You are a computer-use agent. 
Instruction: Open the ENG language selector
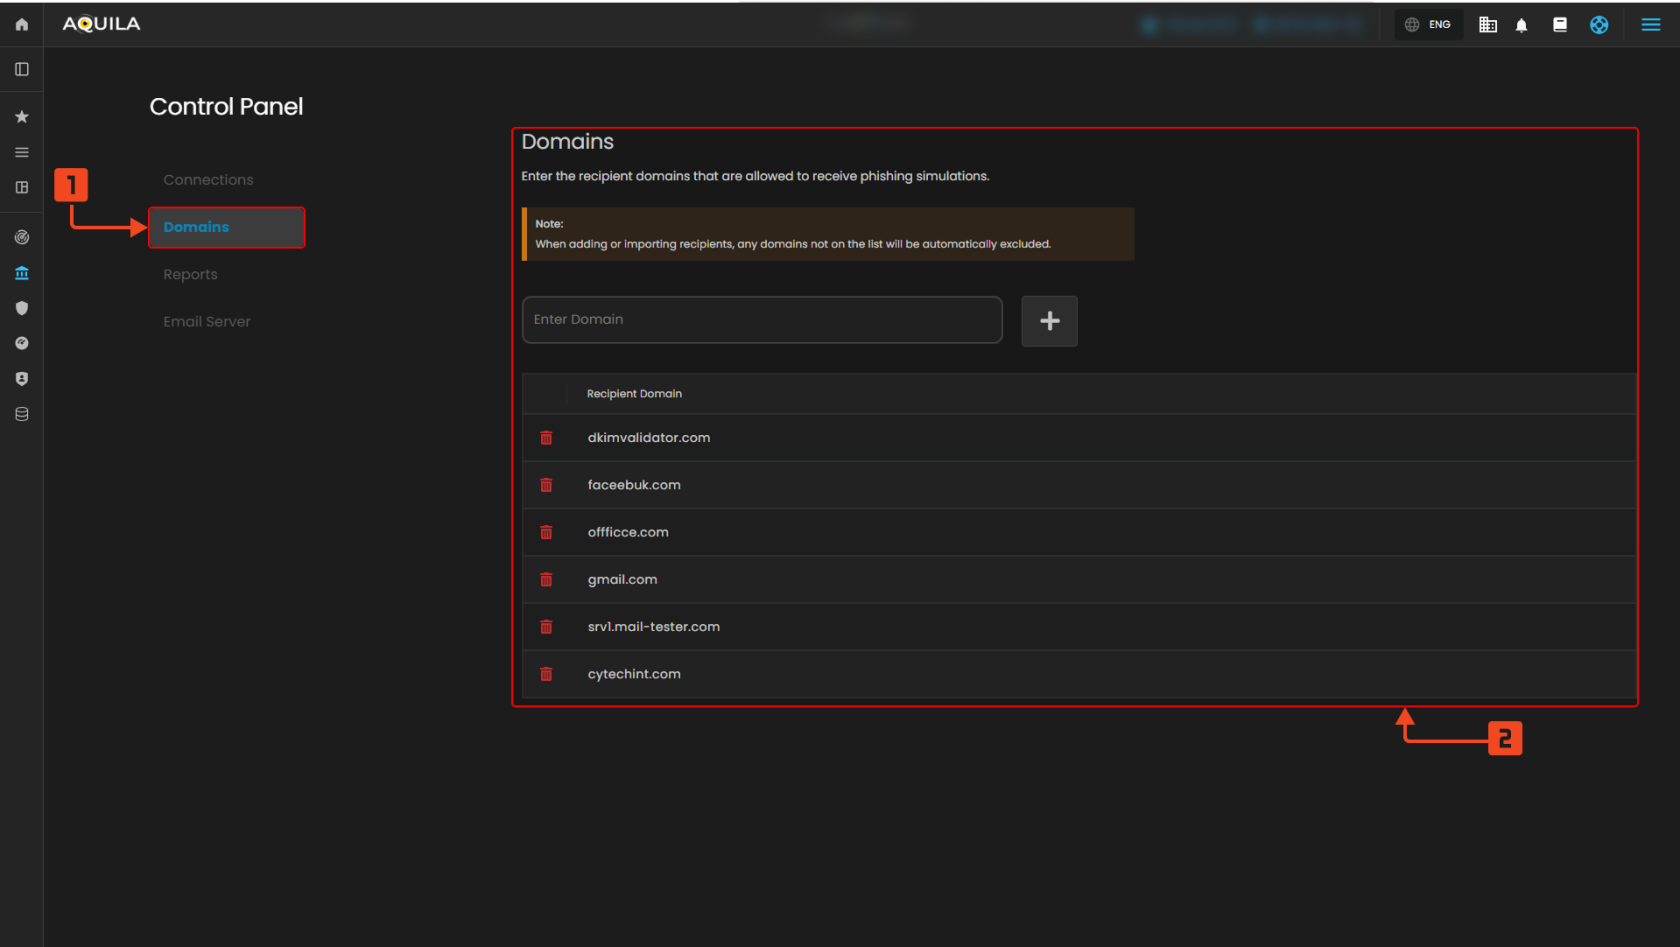1428,25
